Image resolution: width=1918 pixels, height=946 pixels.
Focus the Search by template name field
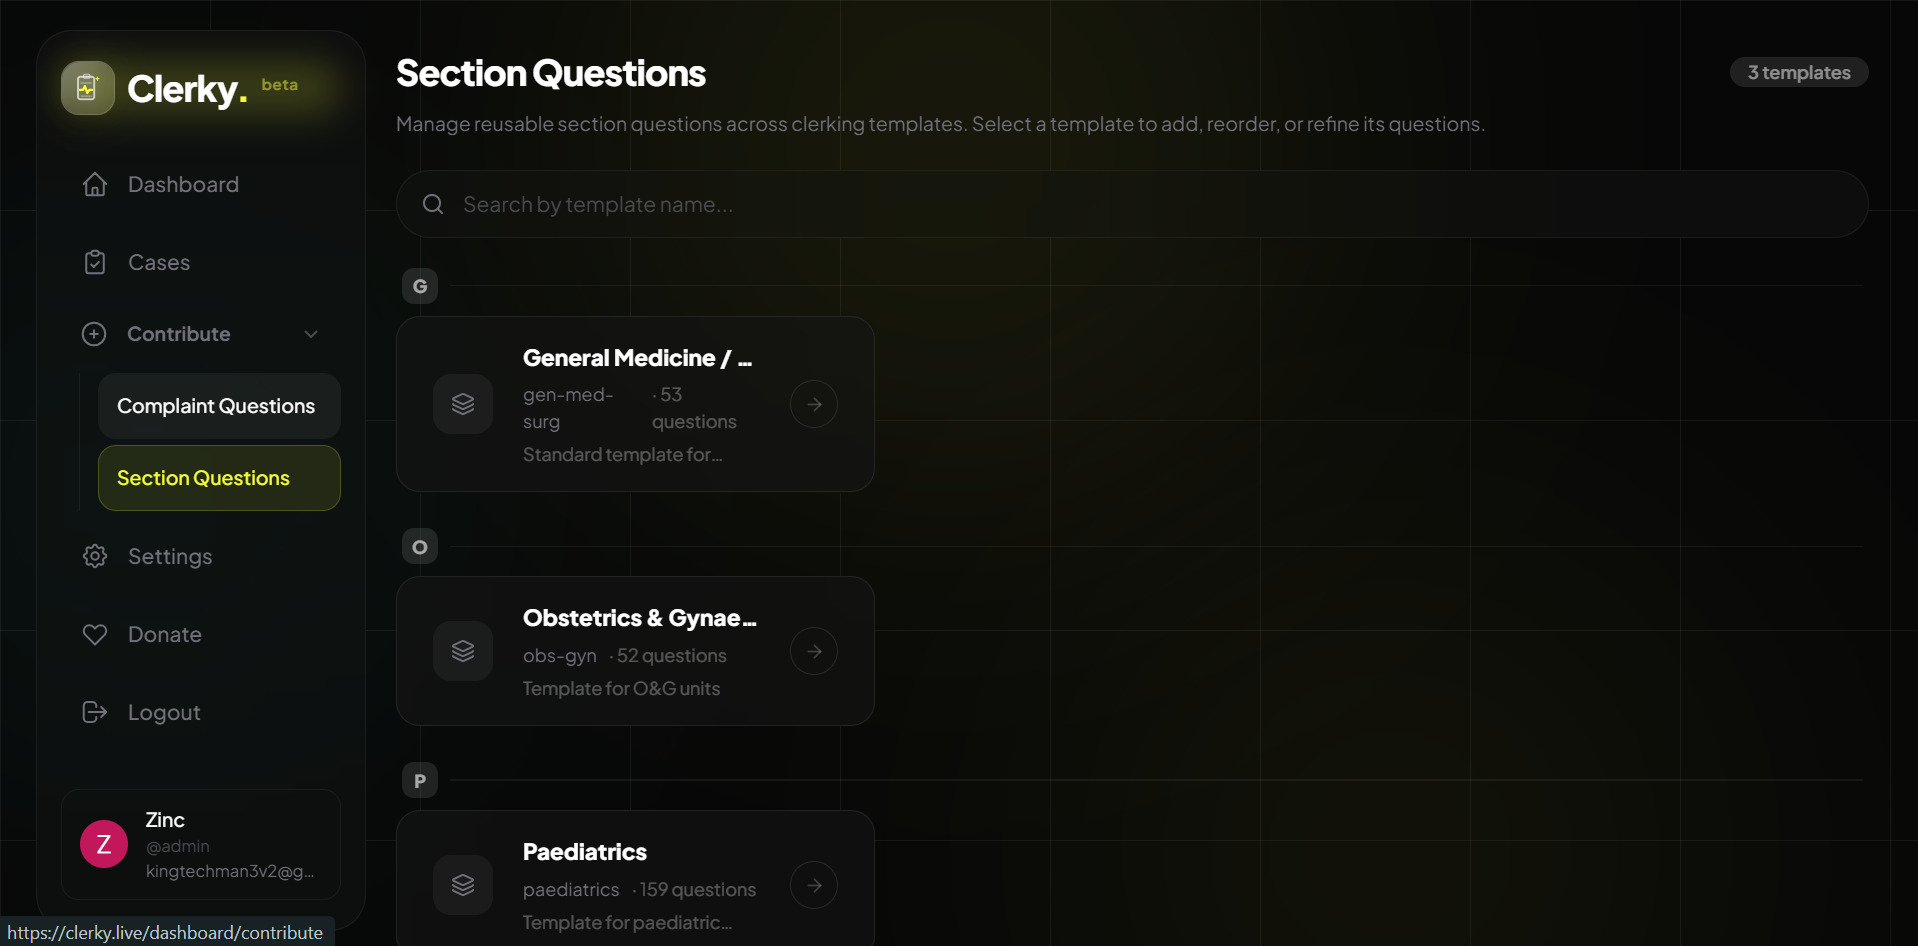tap(1132, 204)
